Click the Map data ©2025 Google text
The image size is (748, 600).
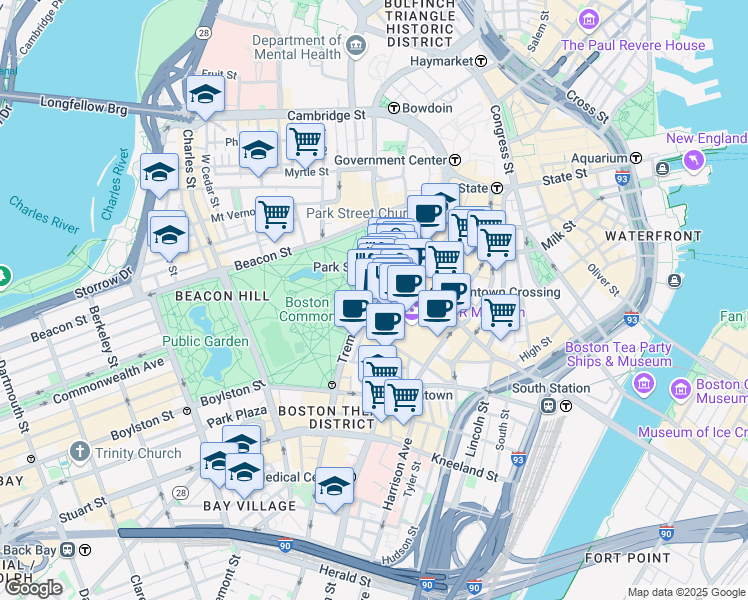[x=687, y=593]
